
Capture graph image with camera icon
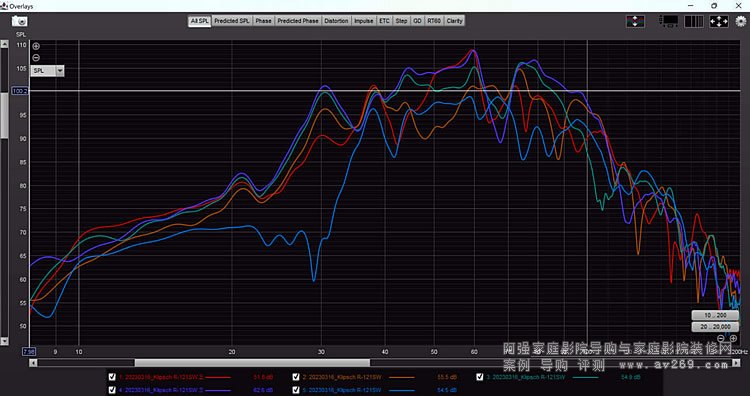point(20,21)
